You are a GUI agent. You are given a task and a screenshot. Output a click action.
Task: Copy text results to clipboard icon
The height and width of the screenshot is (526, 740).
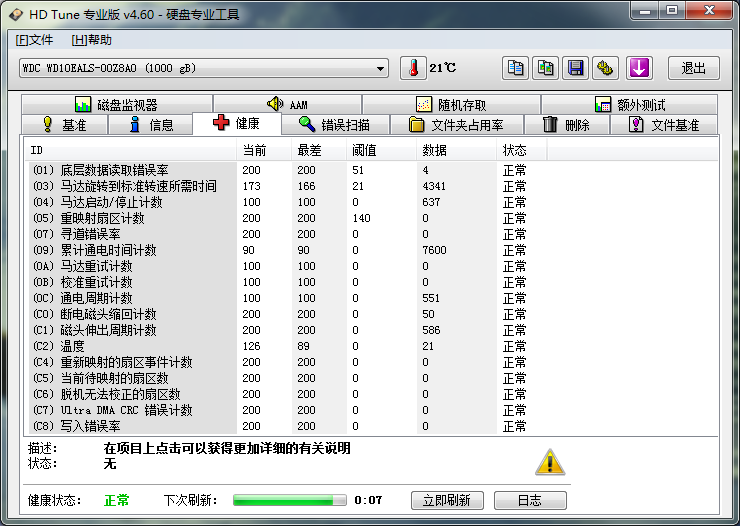pyautogui.click(x=515, y=68)
